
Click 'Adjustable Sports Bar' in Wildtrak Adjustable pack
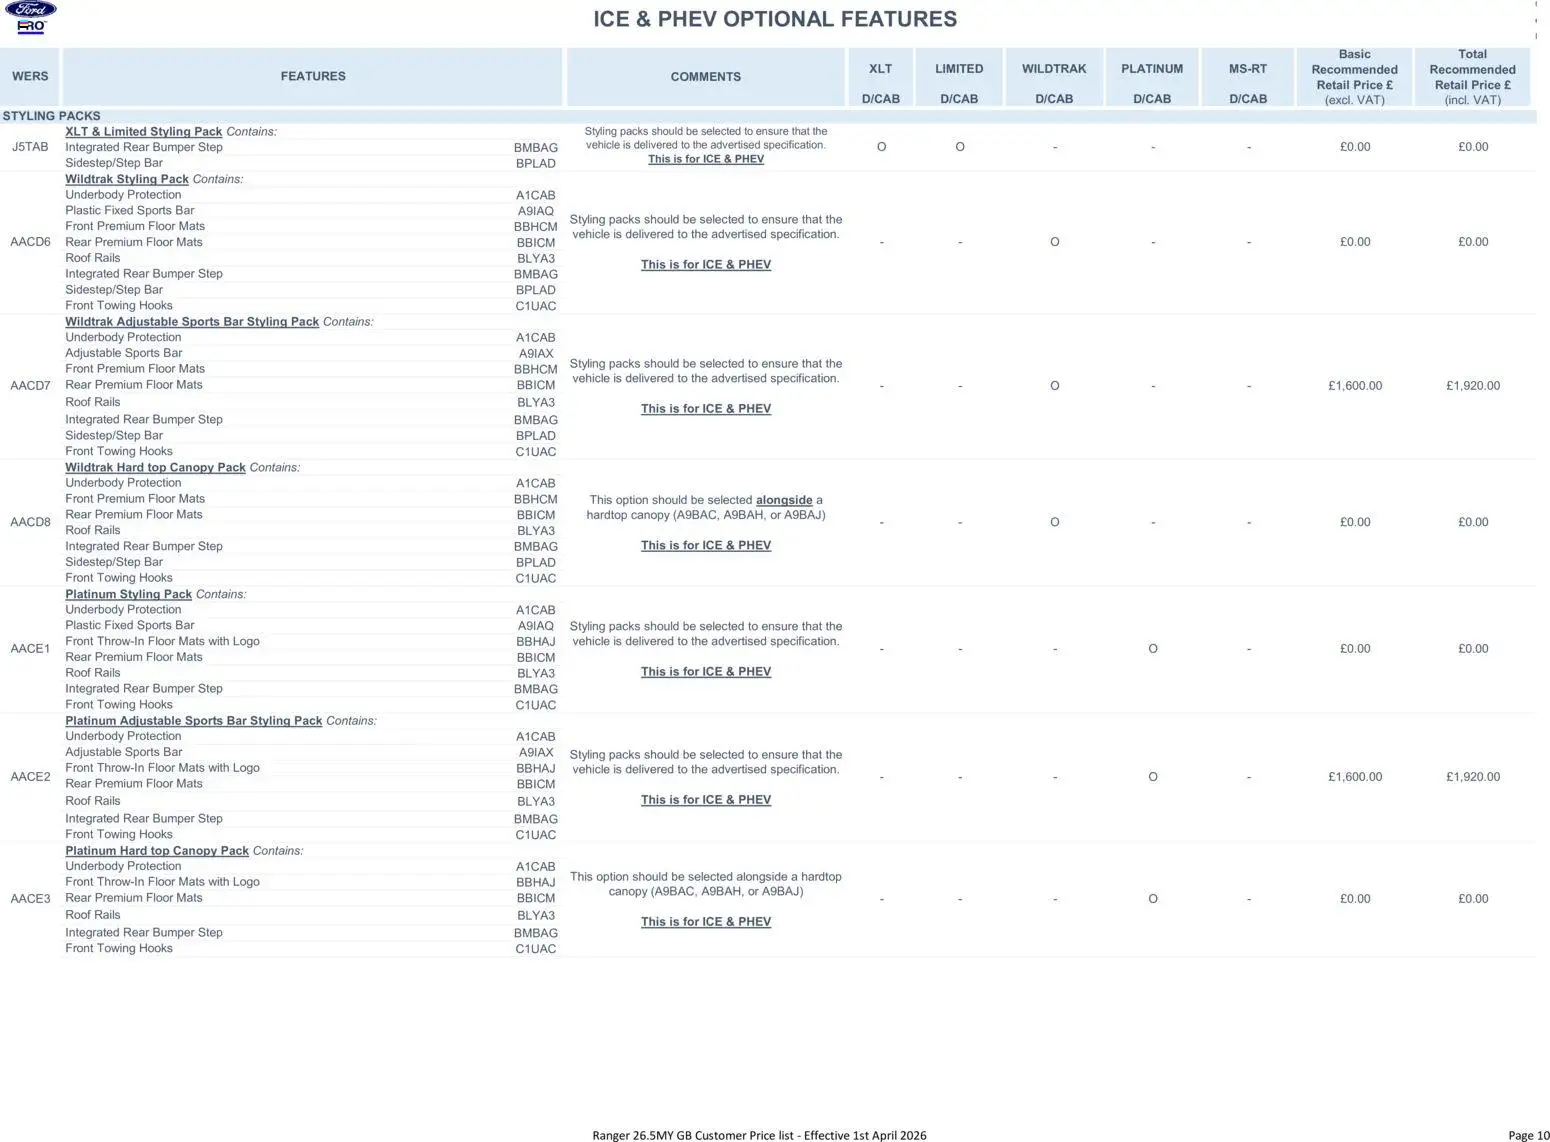[x=124, y=353]
